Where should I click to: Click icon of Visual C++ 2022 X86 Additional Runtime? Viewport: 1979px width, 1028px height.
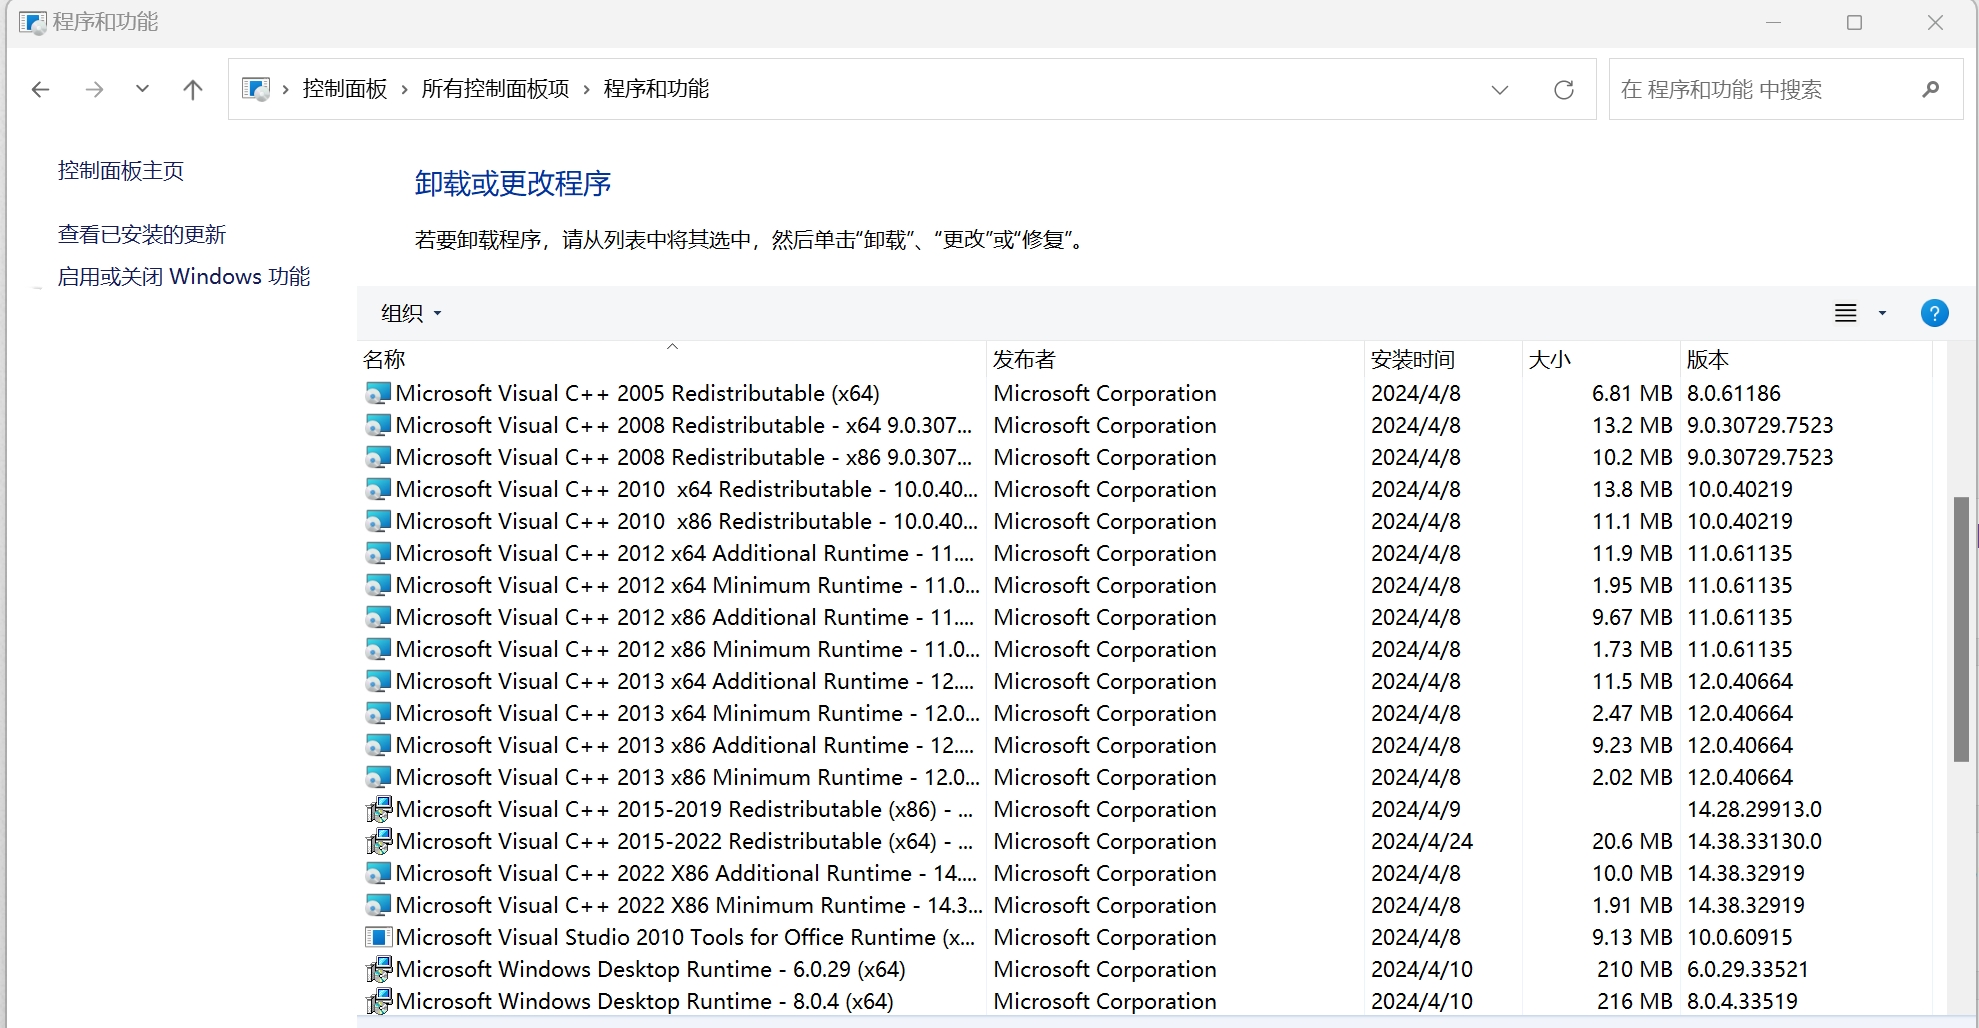click(x=378, y=874)
